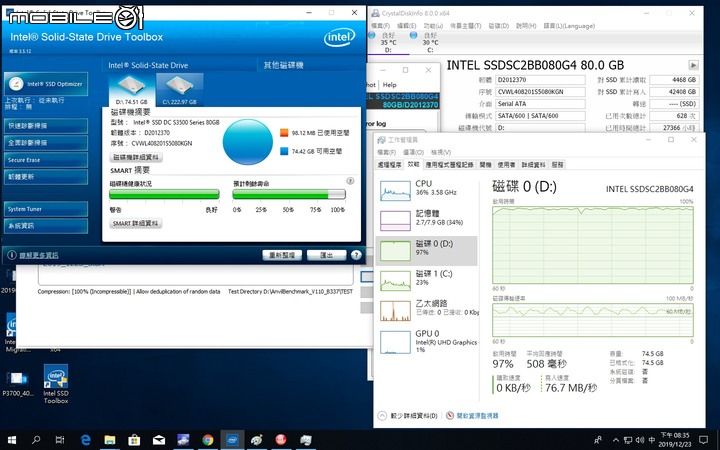
Task: Select 磁碟 1 (C:) in Task Manager sidebar
Action: [x=426, y=280]
